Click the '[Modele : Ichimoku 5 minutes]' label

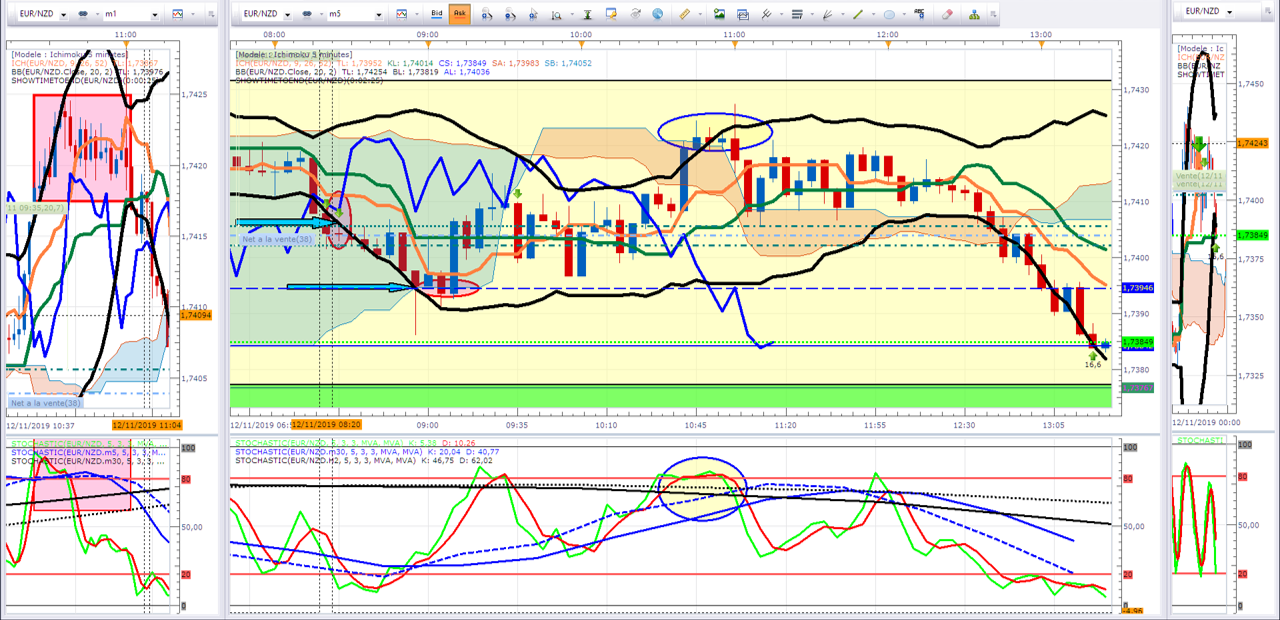point(293,54)
